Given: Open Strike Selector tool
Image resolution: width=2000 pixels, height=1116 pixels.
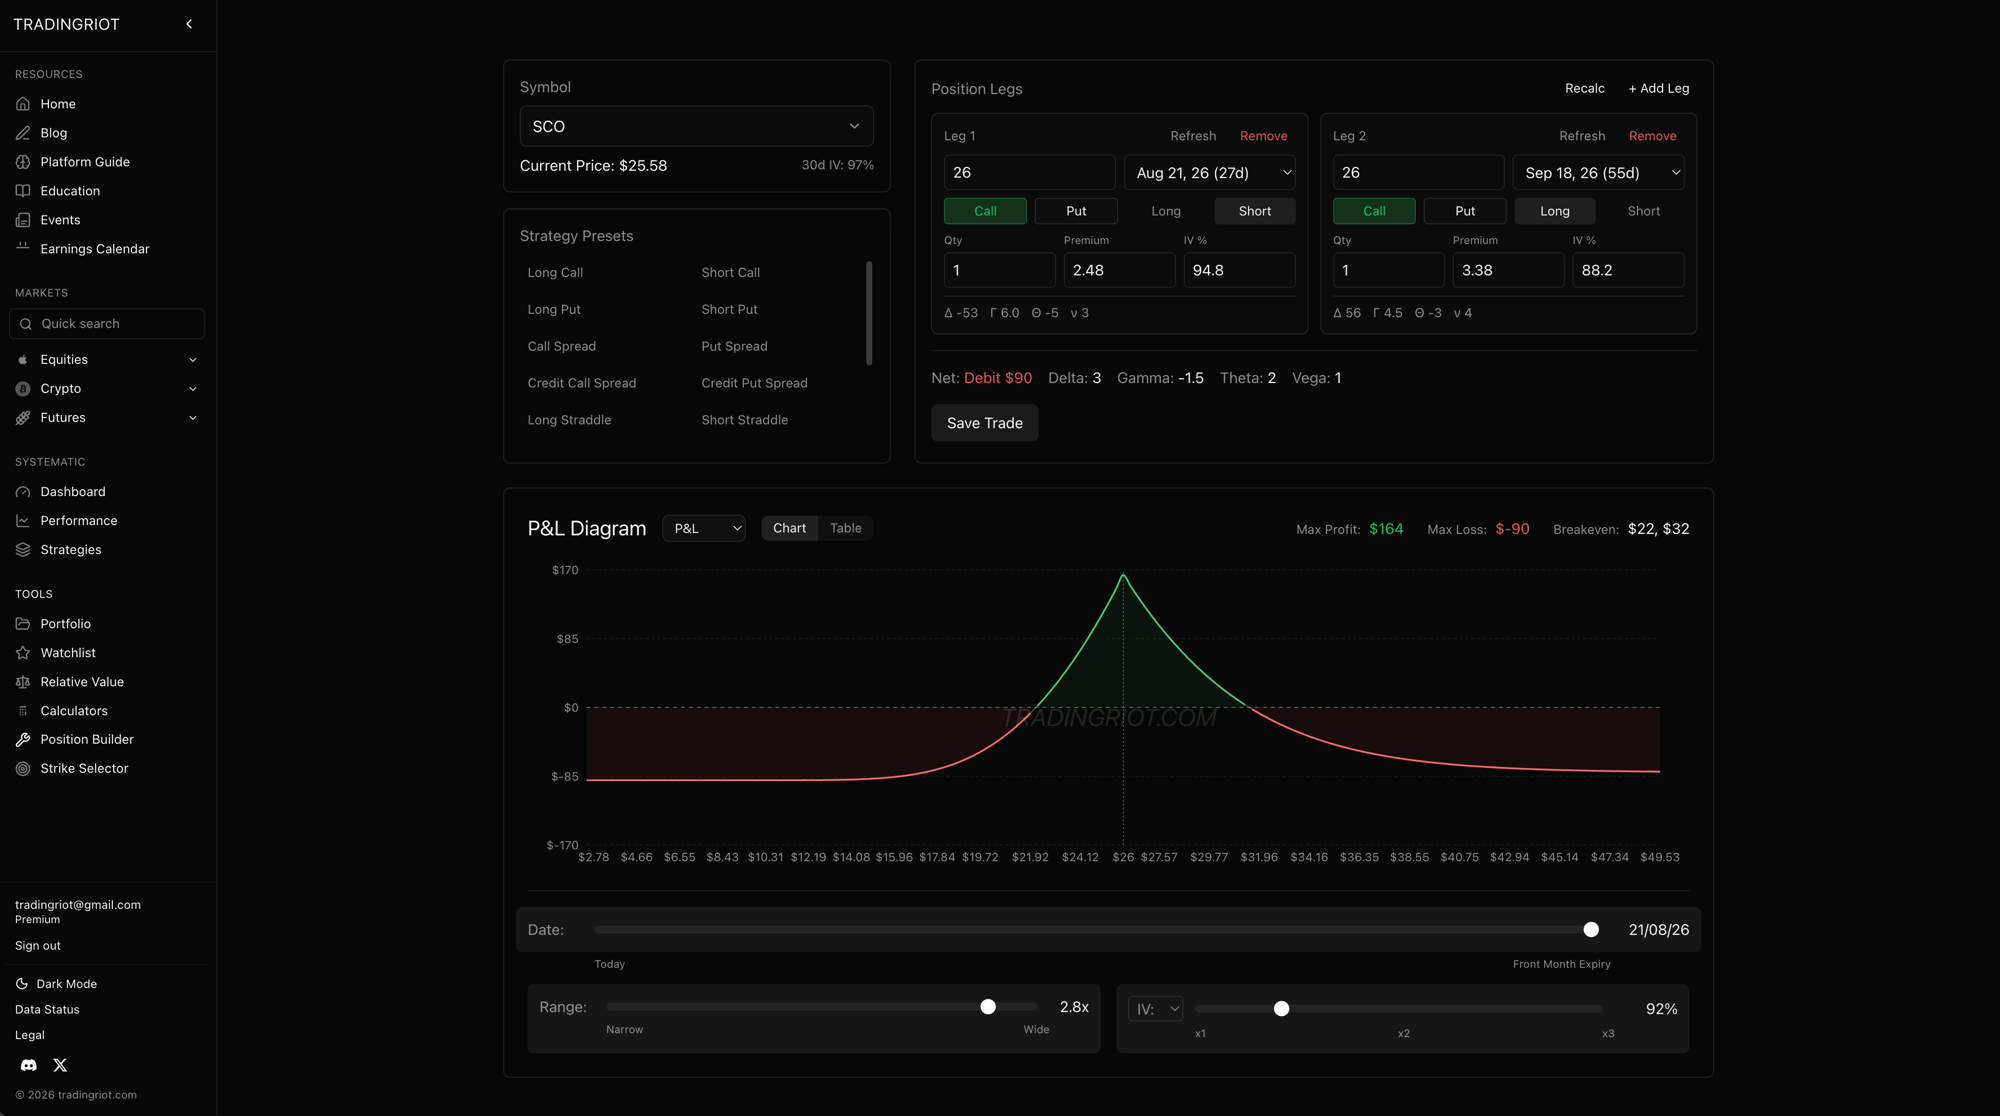Looking at the screenshot, I should [84, 769].
